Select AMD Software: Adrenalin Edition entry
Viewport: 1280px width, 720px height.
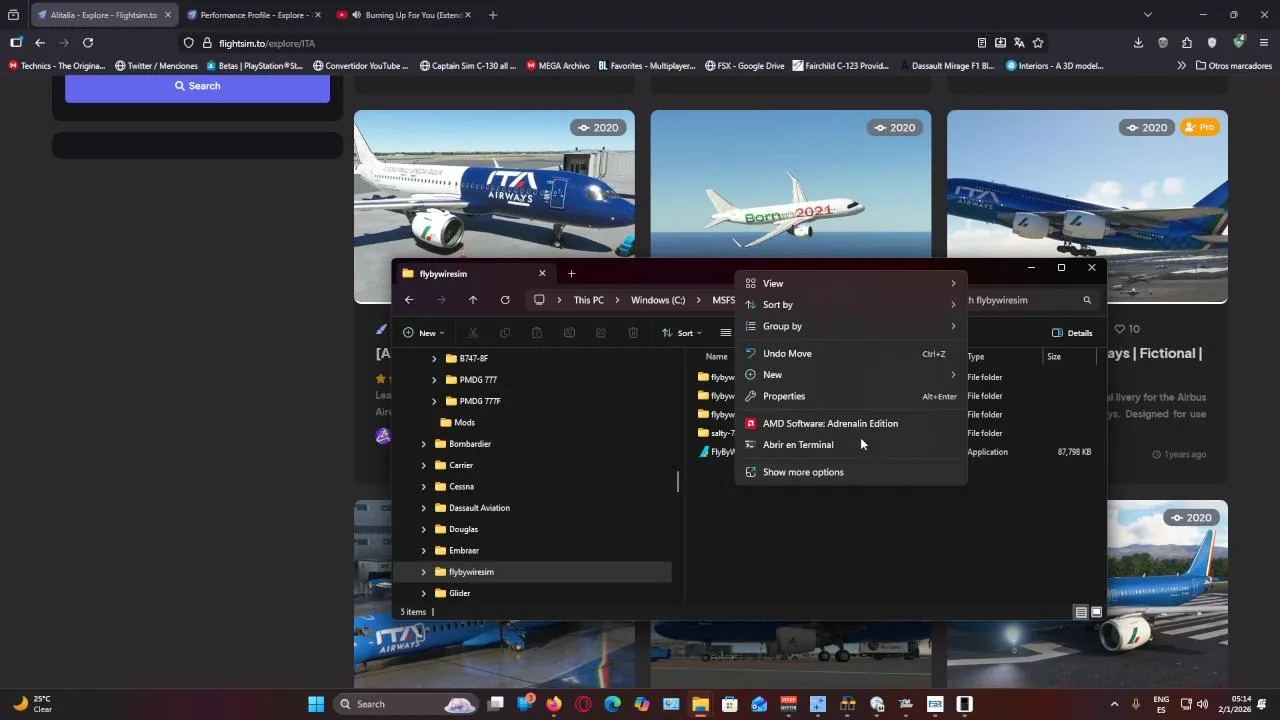[x=851, y=423]
